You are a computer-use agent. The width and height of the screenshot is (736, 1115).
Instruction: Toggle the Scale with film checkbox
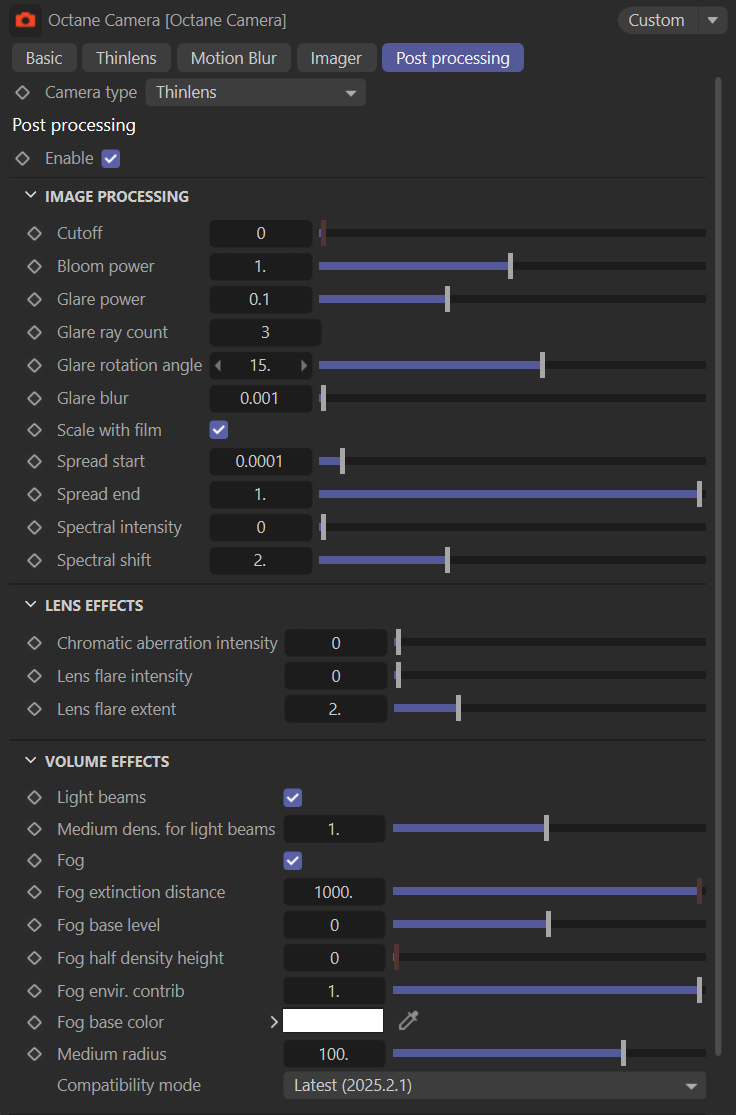click(x=218, y=430)
